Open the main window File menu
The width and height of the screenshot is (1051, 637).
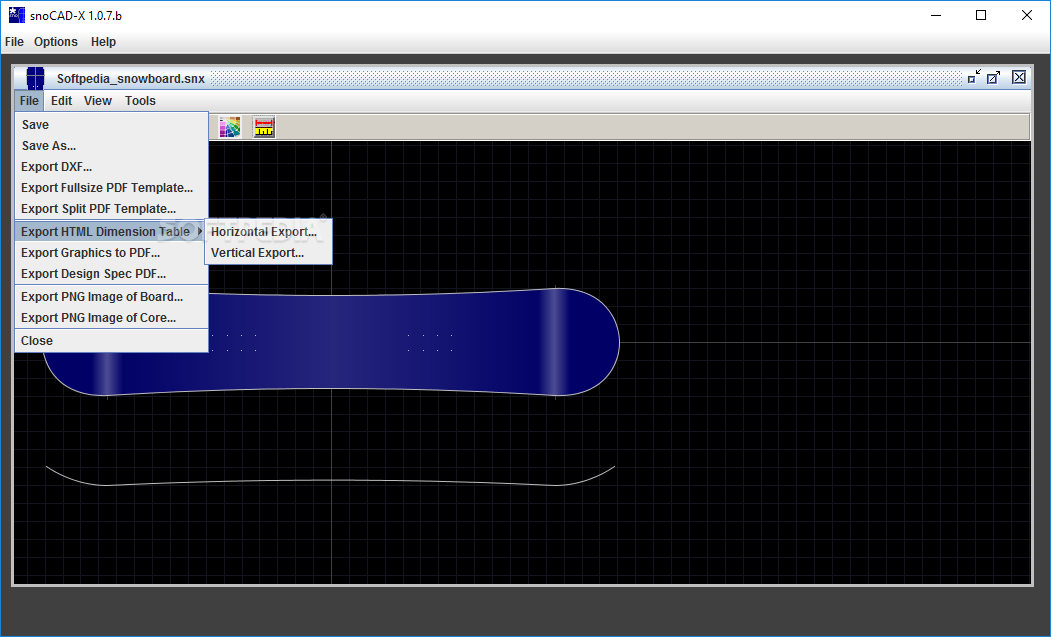pos(14,42)
